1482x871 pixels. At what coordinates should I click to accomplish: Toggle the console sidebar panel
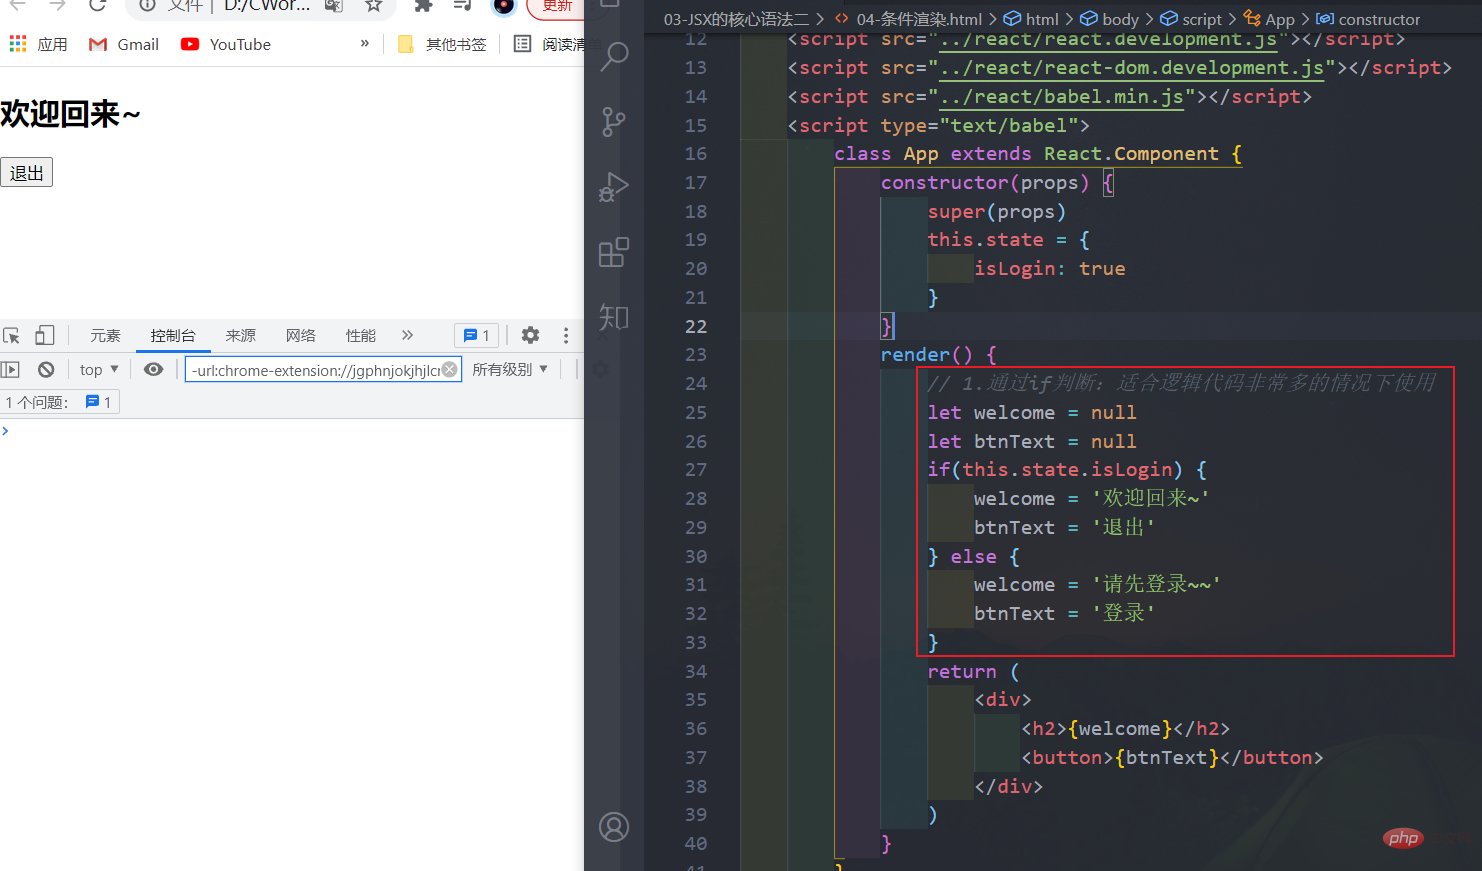(x=10, y=369)
